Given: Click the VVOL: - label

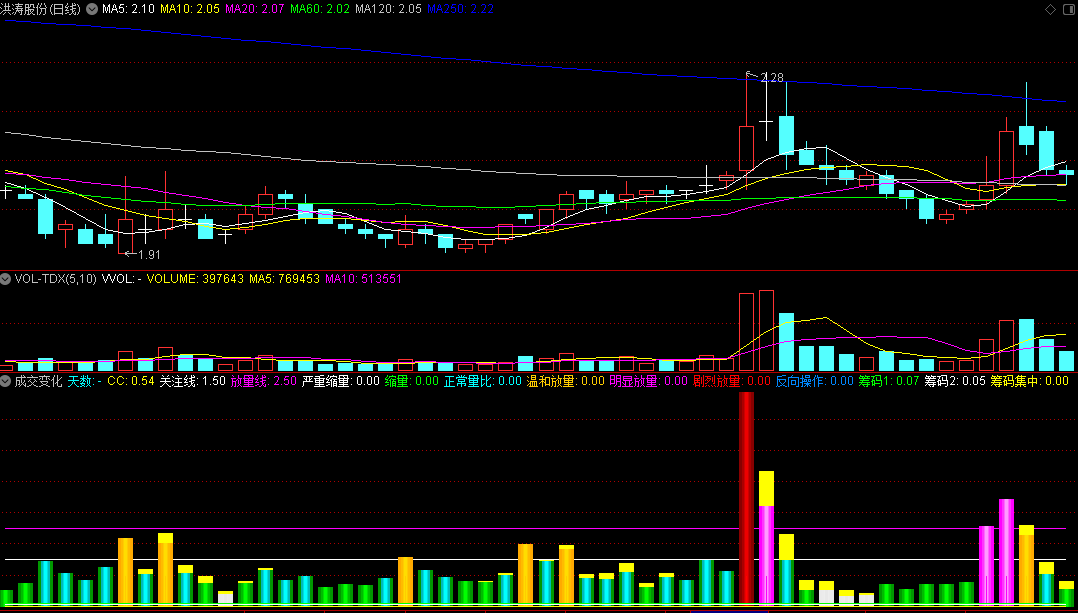Looking at the screenshot, I should [x=122, y=279].
